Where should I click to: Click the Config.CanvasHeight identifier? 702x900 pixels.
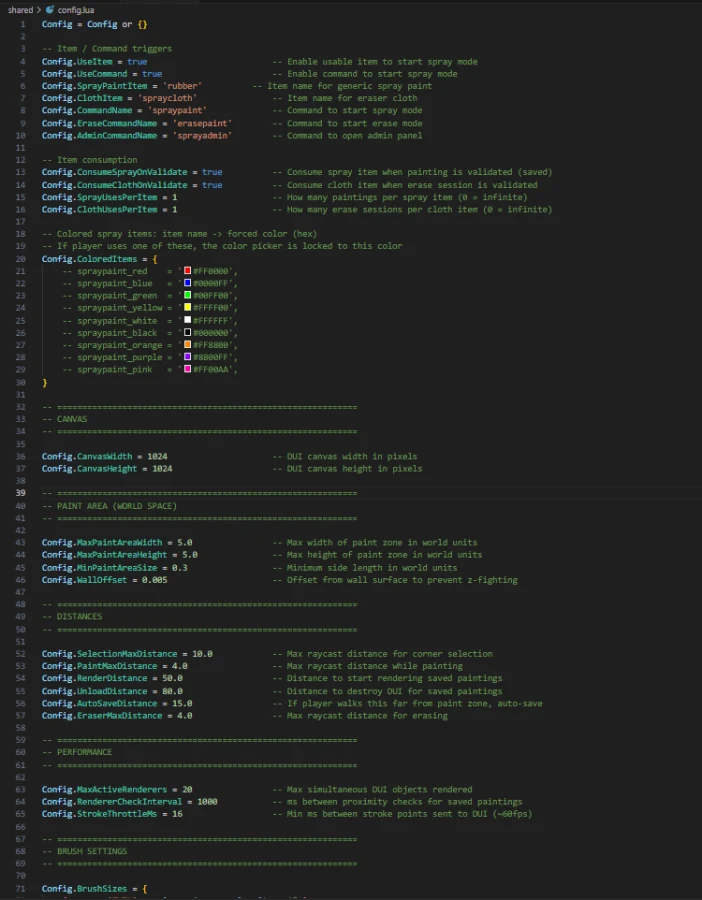(90, 468)
